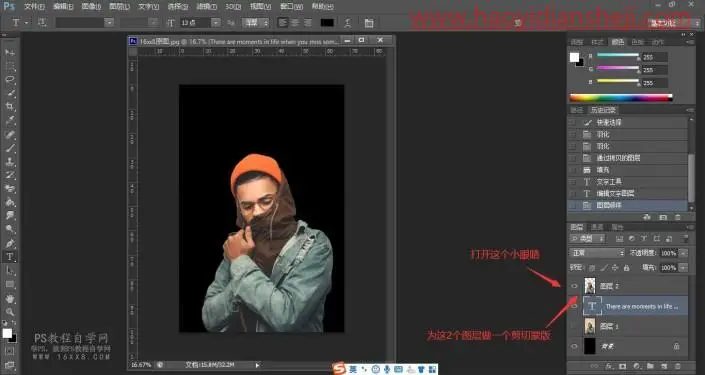The image size is (705, 375).
Task: Click the color spectrum ramp bar
Action: tap(621, 98)
